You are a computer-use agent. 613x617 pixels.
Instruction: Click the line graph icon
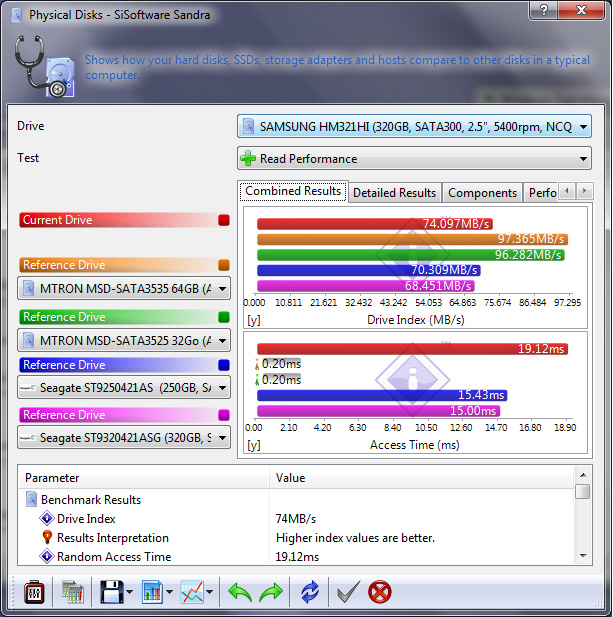(x=192, y=592)
